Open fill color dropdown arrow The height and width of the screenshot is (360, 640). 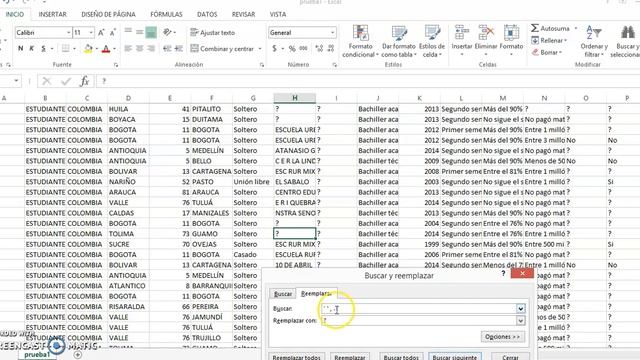[97, 49]
